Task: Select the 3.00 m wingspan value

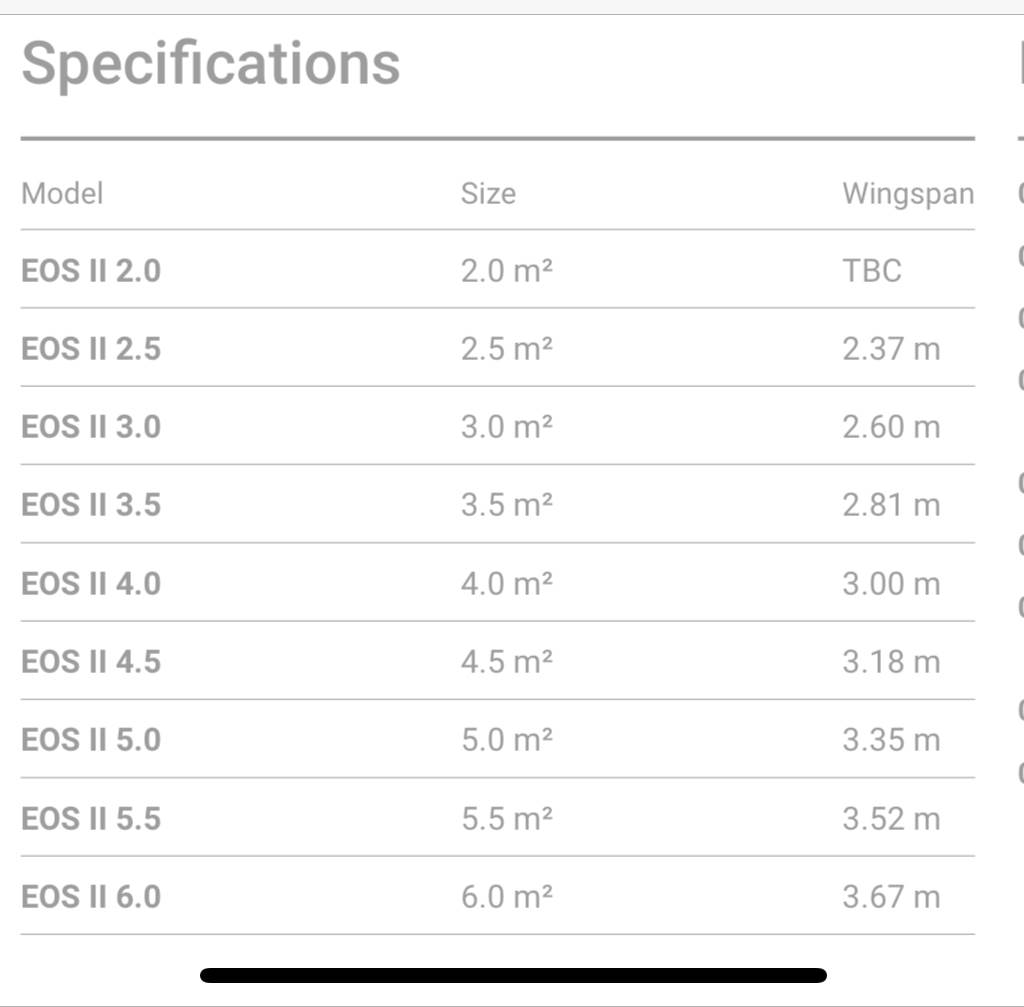Action: click(891, 583)
